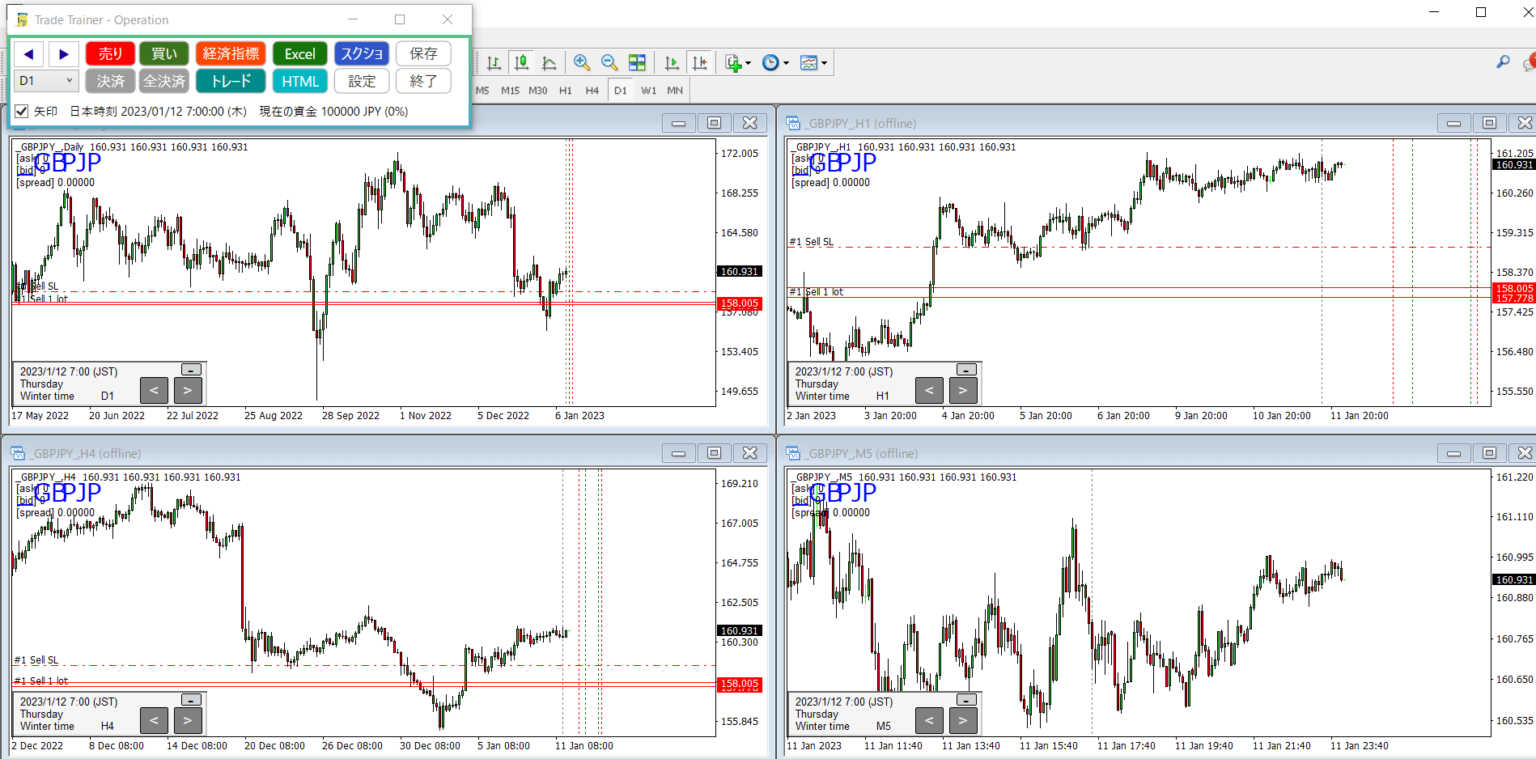The width and height of the screenshot is (1536, 759).
Task: Open a new chart via the New Chart icon
Action: [x=733, y=62]
